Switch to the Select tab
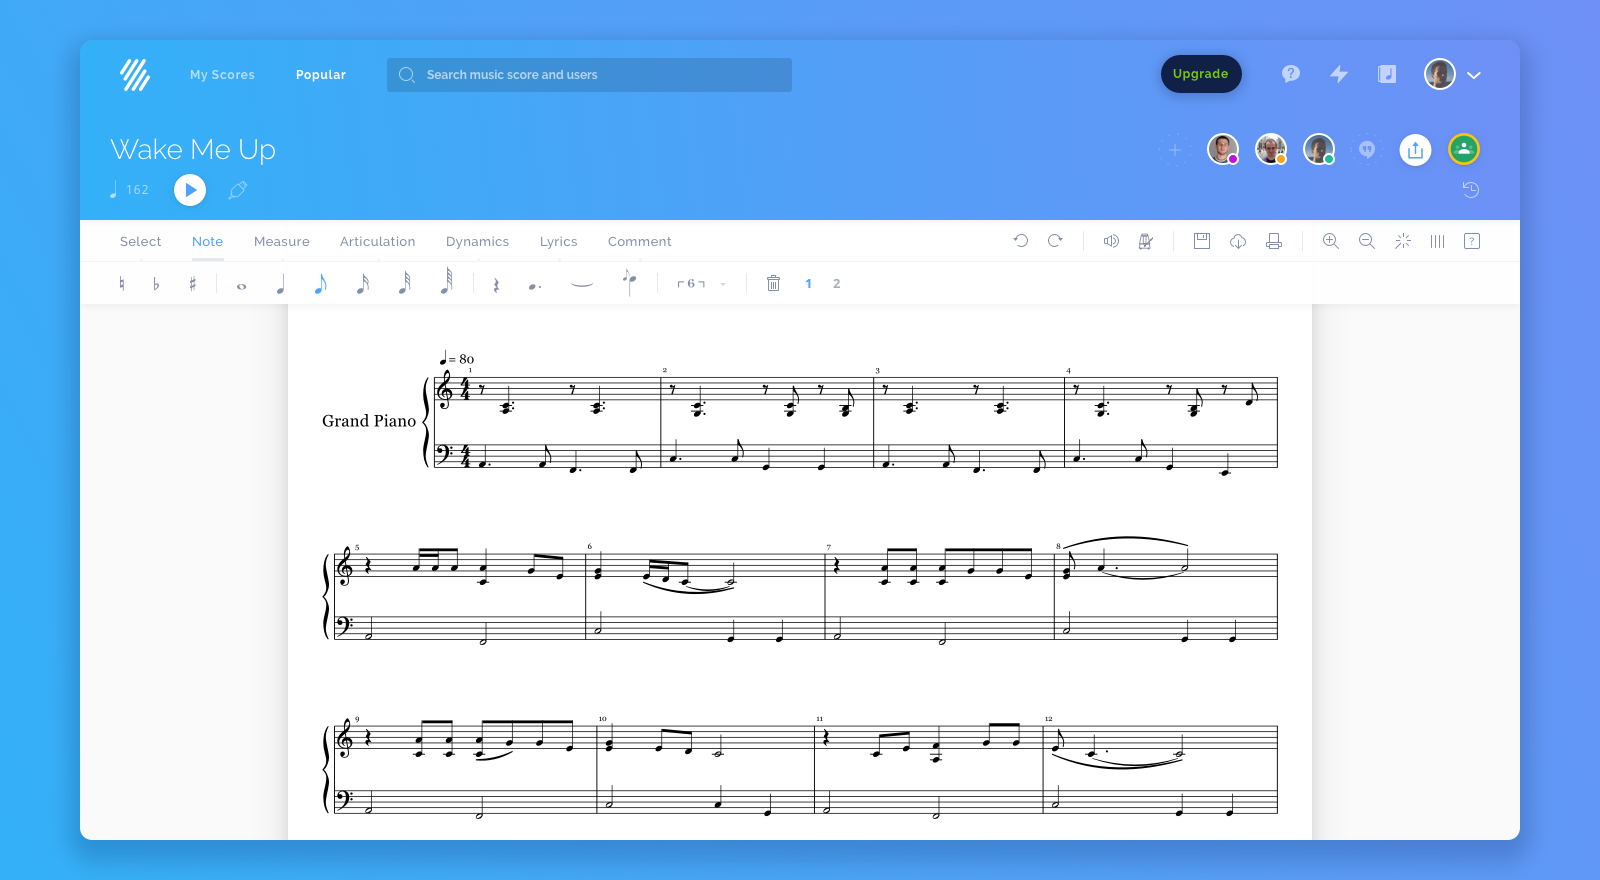The width and height of the screenshot is (1600, 880). 140,242
